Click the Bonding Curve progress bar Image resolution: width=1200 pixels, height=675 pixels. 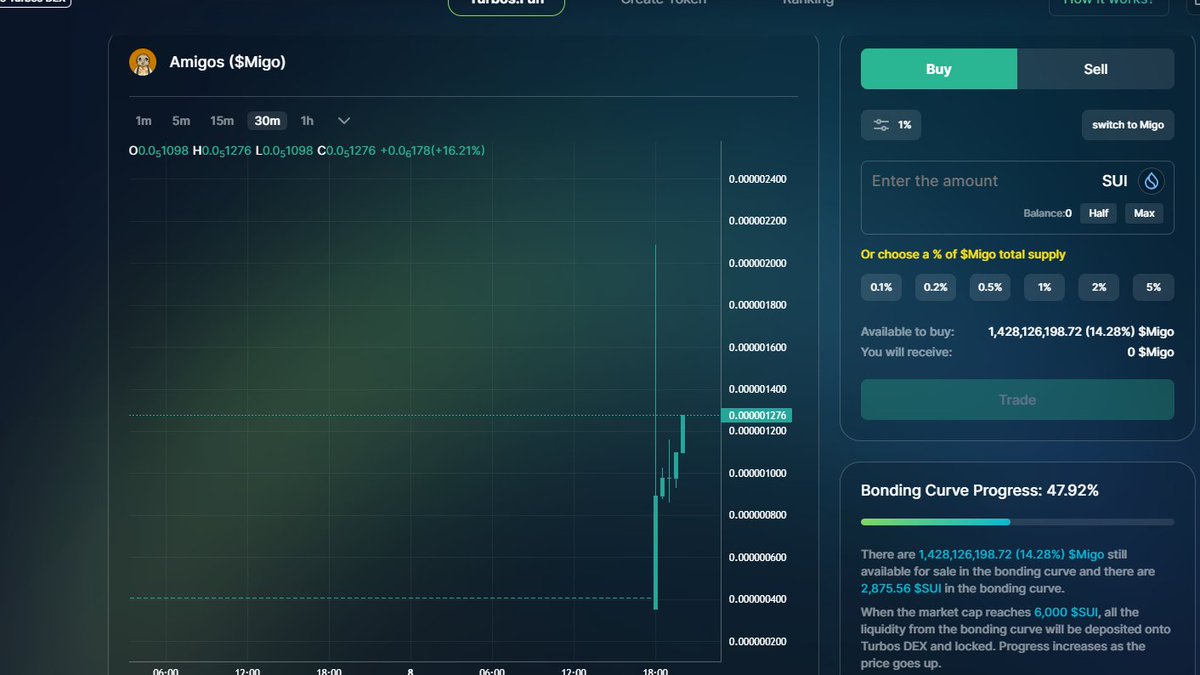click(x=1017, y=522)
